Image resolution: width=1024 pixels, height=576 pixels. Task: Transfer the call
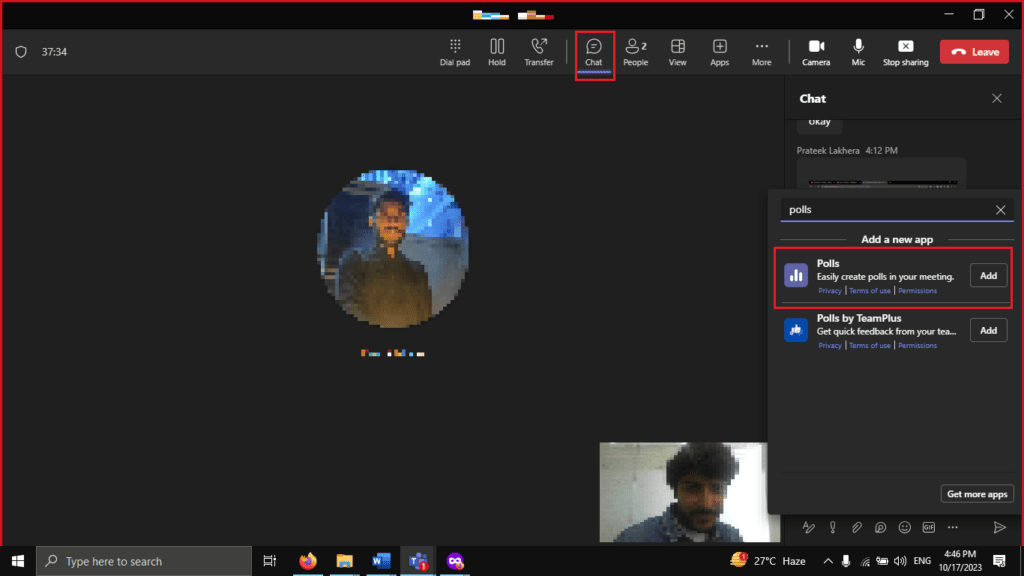(539, 51)
